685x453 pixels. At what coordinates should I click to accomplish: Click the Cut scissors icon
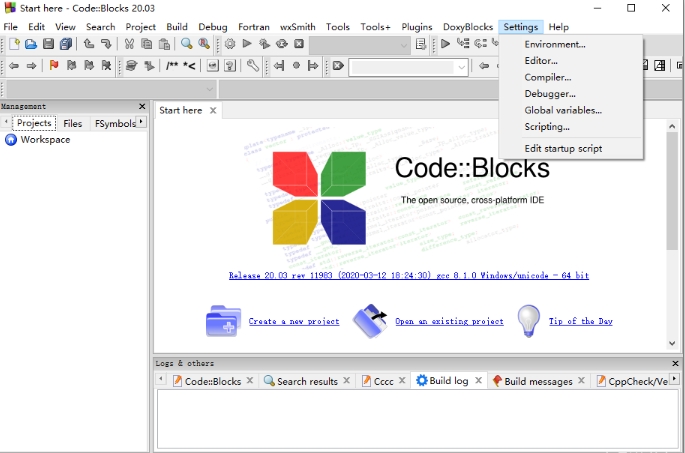[129, 44]
